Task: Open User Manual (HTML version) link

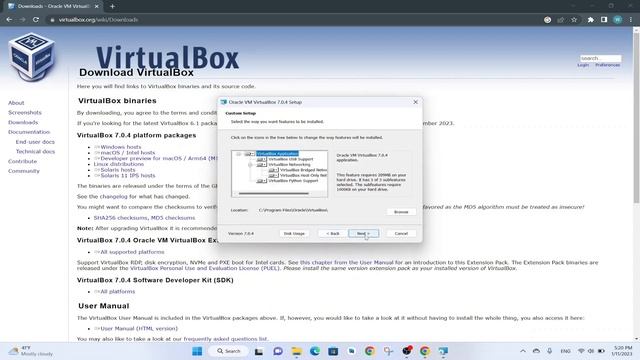Action: (139, 329)
